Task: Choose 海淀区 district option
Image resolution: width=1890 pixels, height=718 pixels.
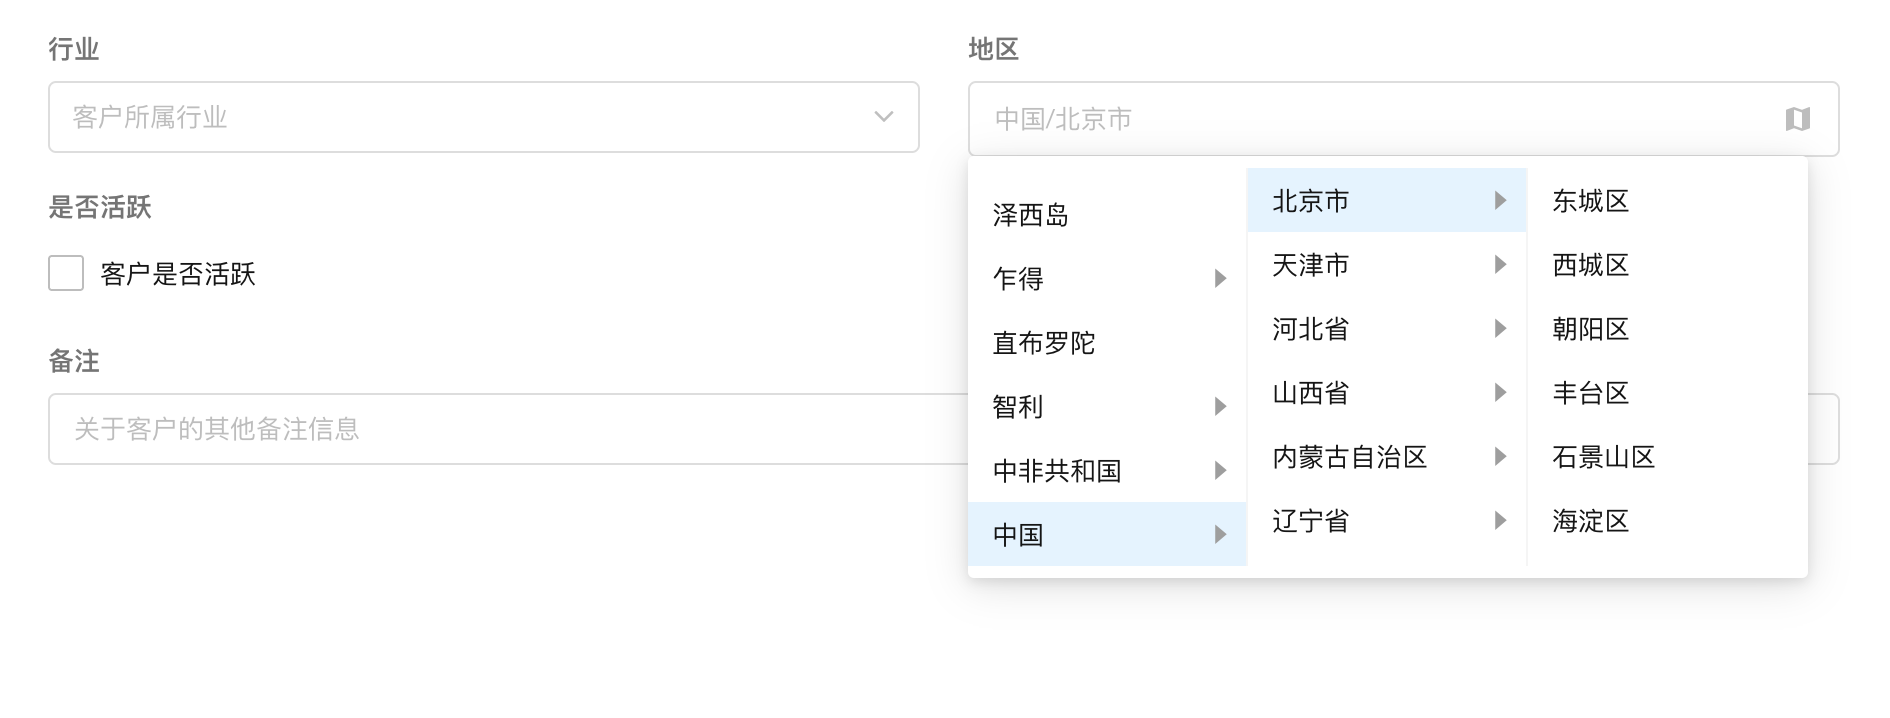Action: (x=1591, y=521)
